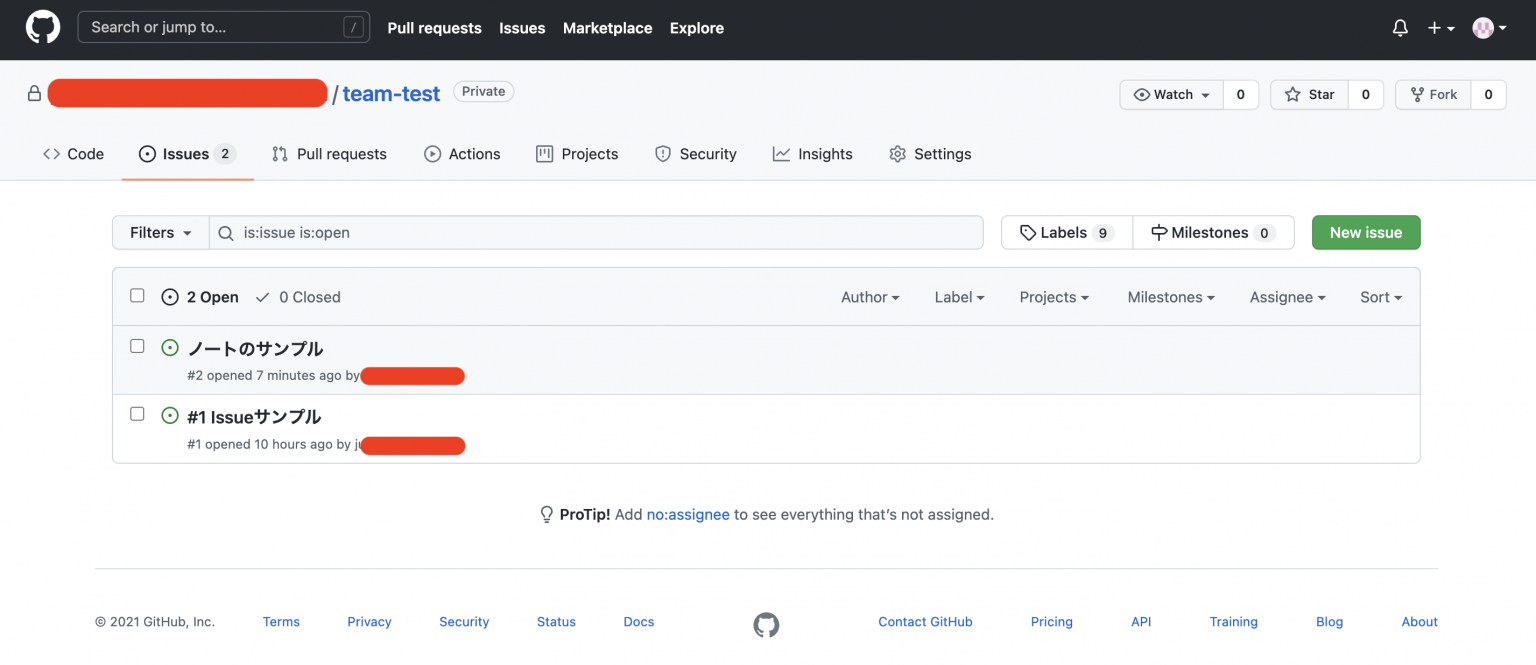Click the GitHub Octocat logo in header
Image resolution: width=1536 pixels, height=665 pixels.
tap(43, 28)
